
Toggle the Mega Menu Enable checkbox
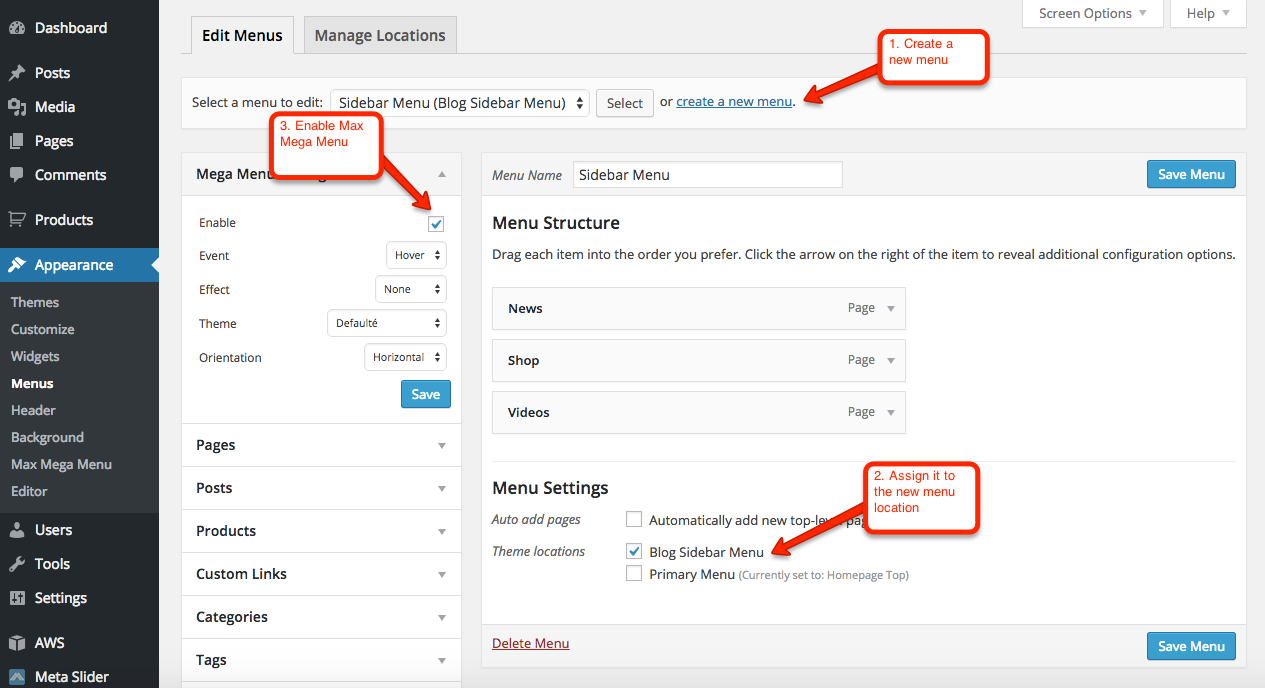pyautogui.click(x=436, y=224)
